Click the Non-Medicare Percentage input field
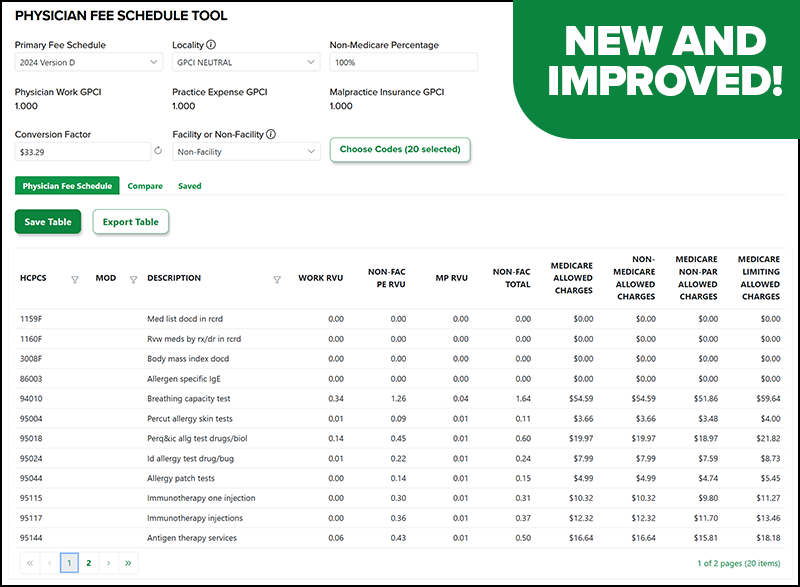Viewport: 800px width, 587px height. tap(404, 62)
